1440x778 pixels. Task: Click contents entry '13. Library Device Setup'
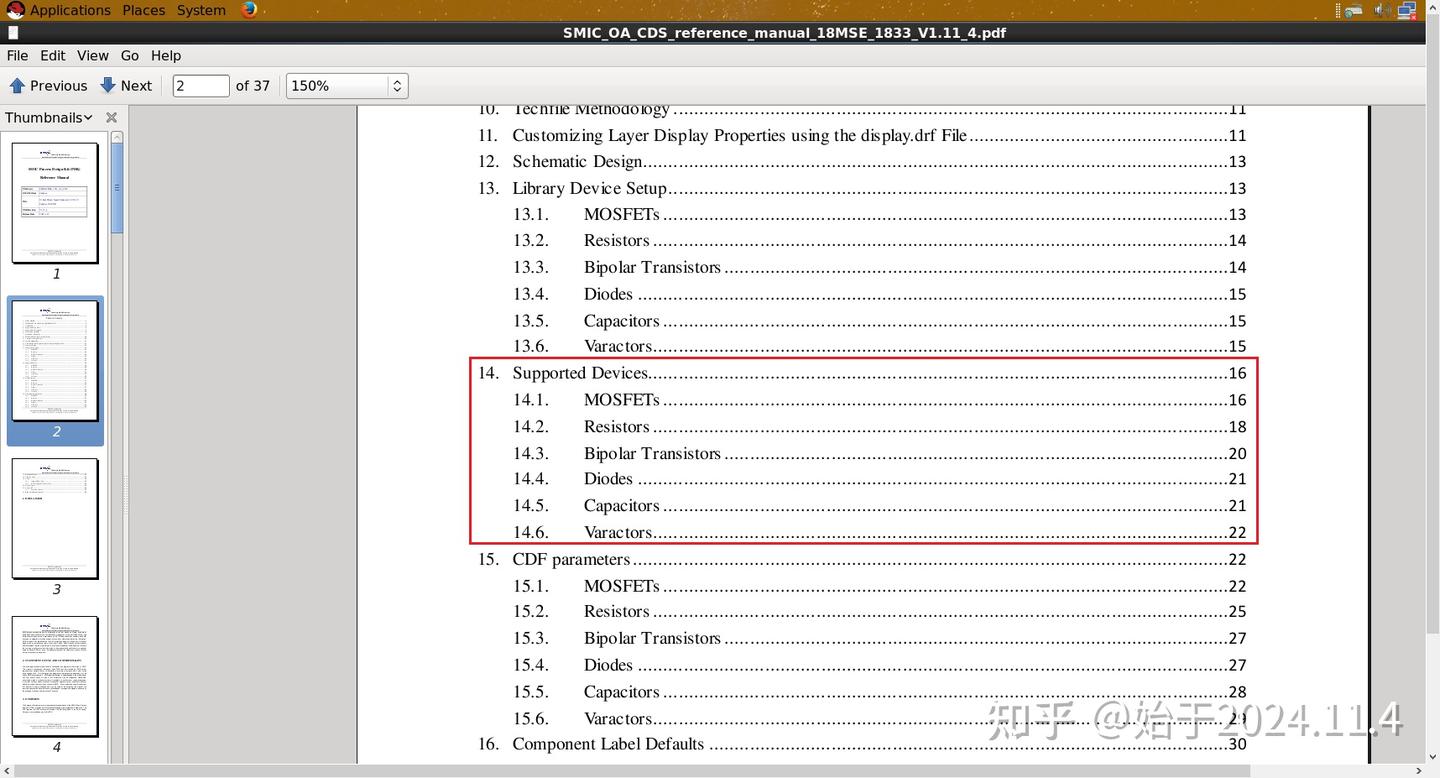[862, 188]
